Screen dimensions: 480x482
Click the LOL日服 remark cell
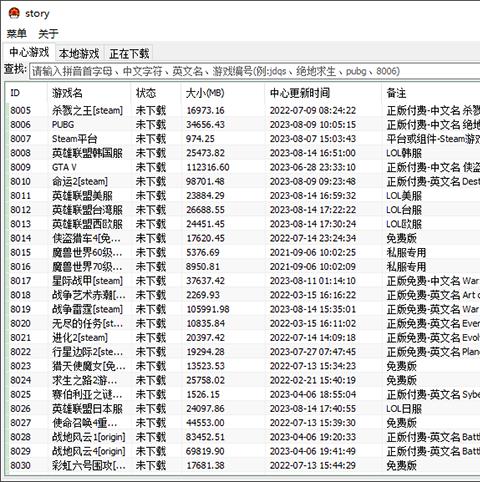click(404, 409)
